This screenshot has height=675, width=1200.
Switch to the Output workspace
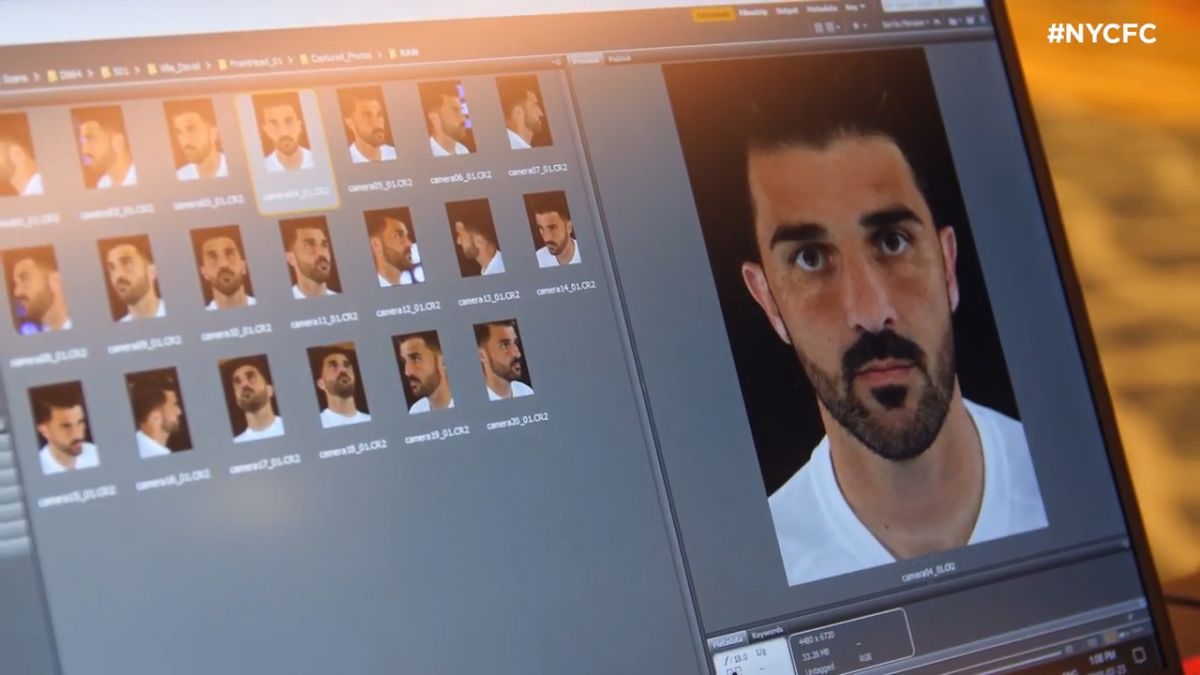(787, 11)
